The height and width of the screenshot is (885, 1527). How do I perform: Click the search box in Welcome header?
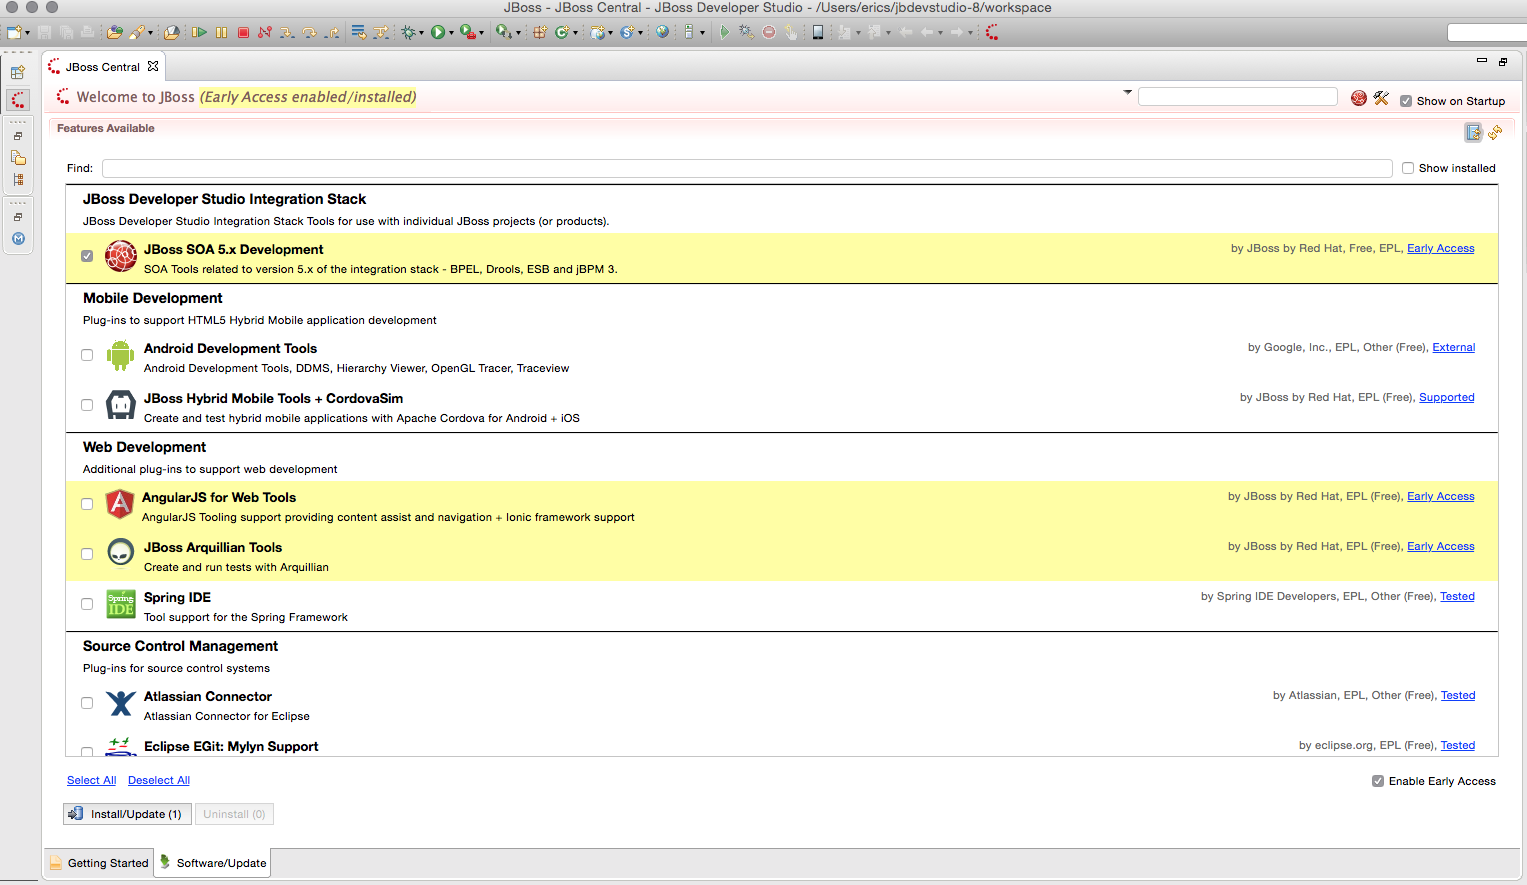1238,96
